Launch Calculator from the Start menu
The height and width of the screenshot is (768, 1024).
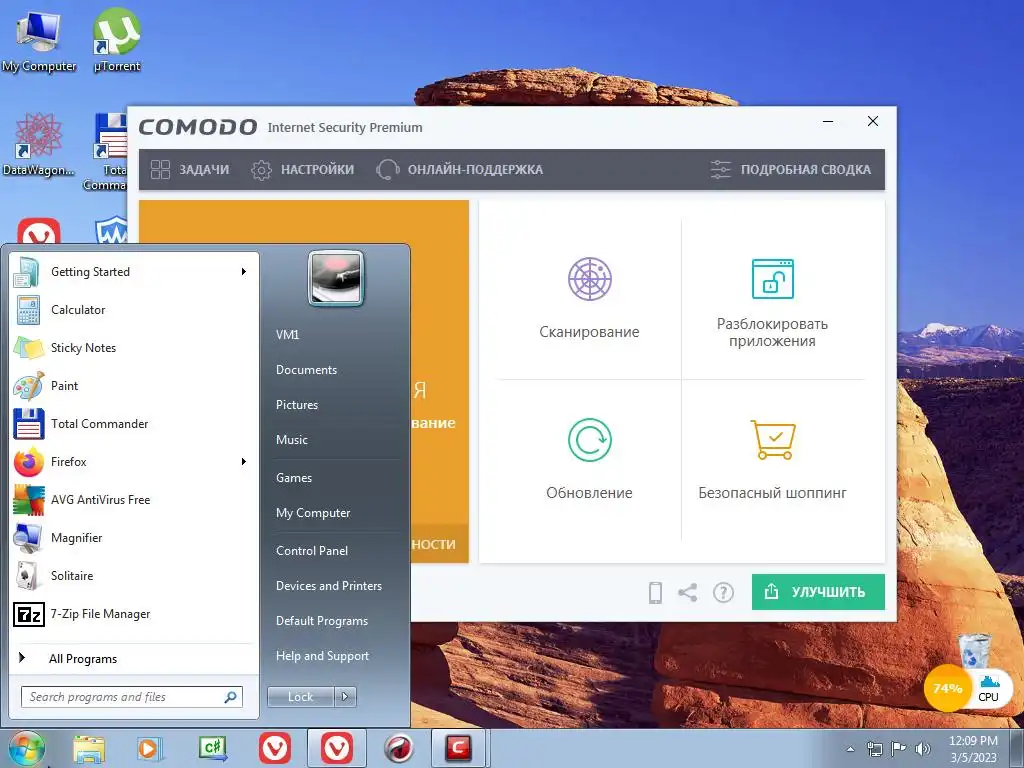point(133,310)
